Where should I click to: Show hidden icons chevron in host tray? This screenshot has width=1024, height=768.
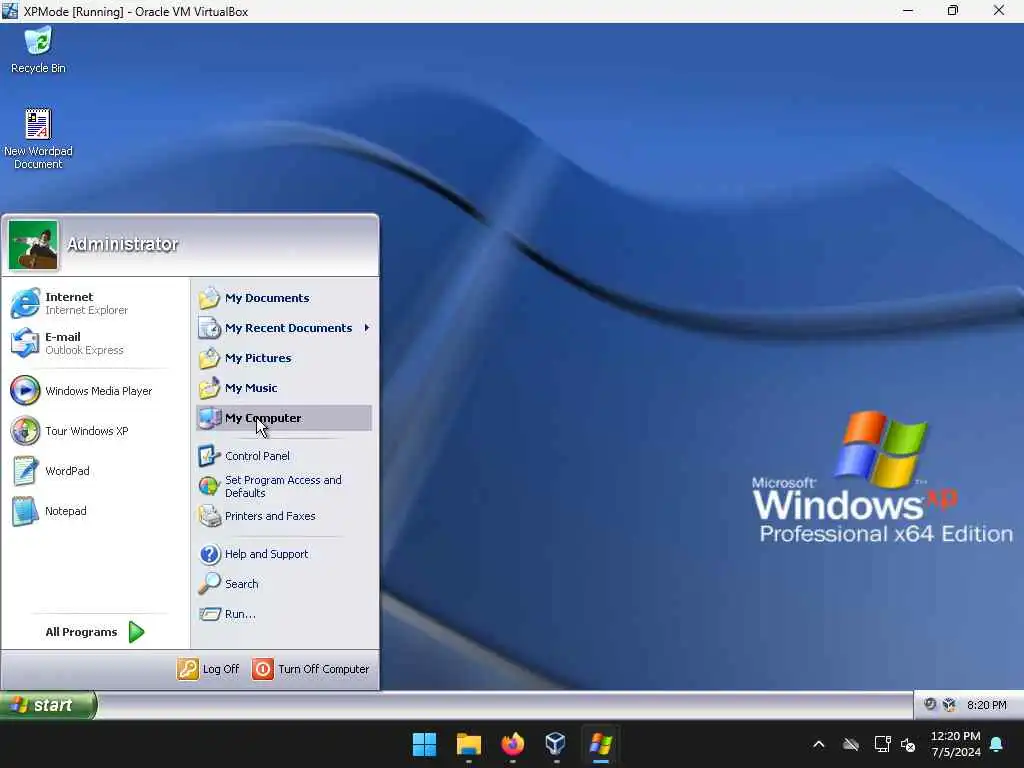819,744
